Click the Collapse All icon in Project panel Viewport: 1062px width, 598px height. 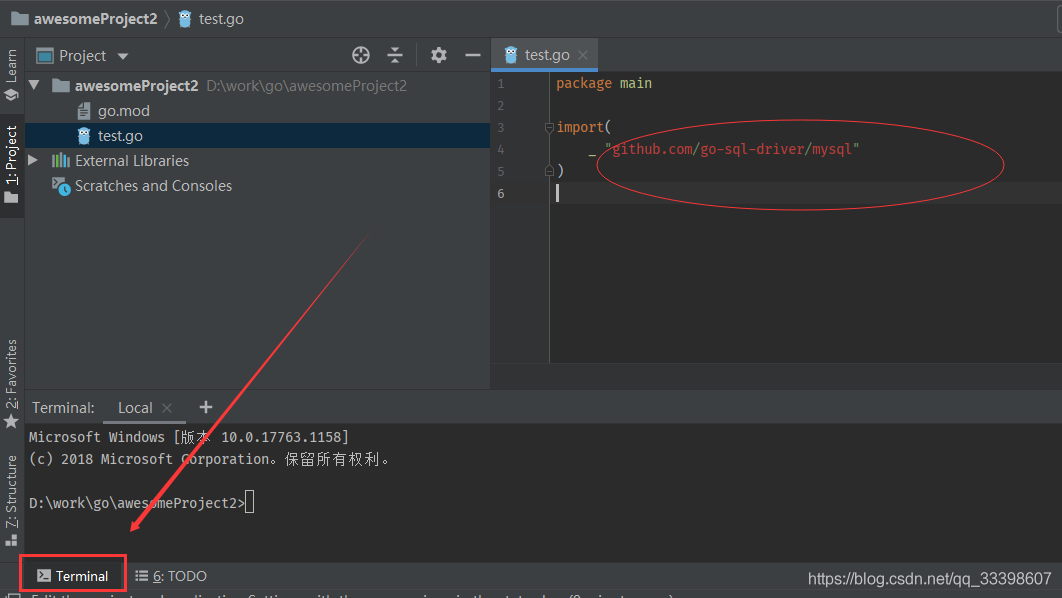(x=395, y=56)
